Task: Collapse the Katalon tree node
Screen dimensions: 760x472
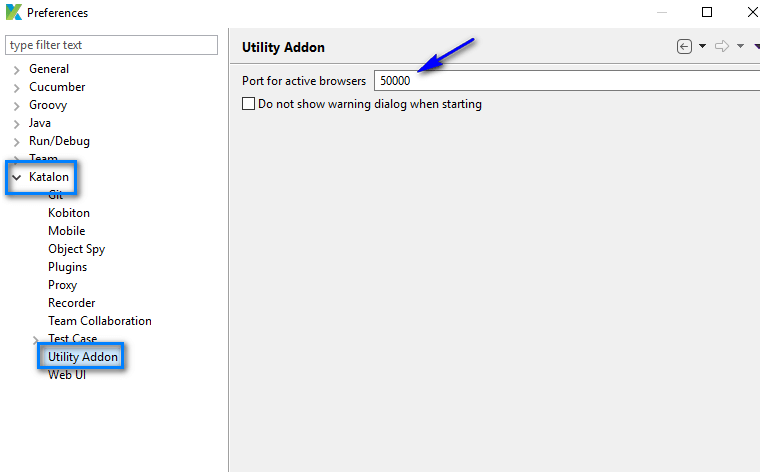Action: coord(16,177)
